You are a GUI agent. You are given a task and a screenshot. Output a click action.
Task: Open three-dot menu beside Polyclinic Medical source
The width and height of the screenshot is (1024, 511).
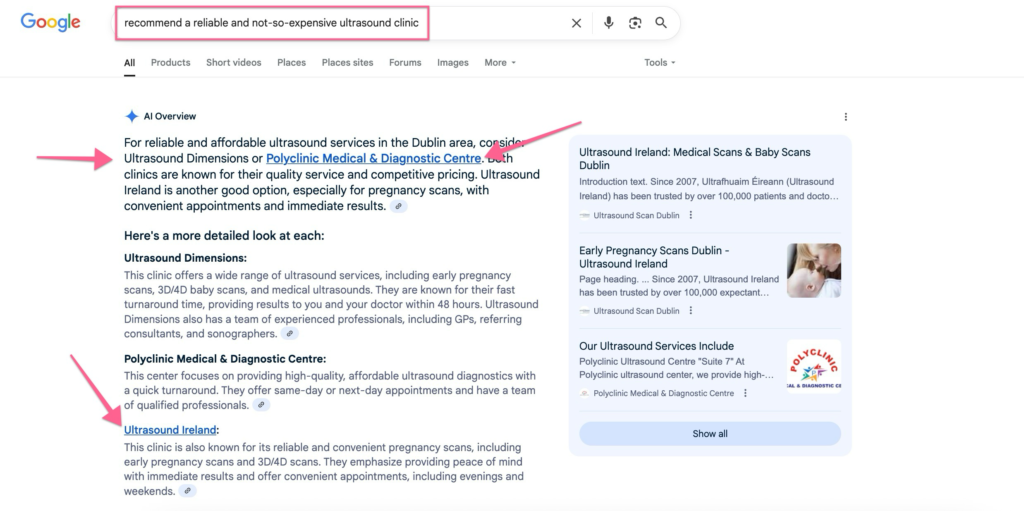point(745,393)
